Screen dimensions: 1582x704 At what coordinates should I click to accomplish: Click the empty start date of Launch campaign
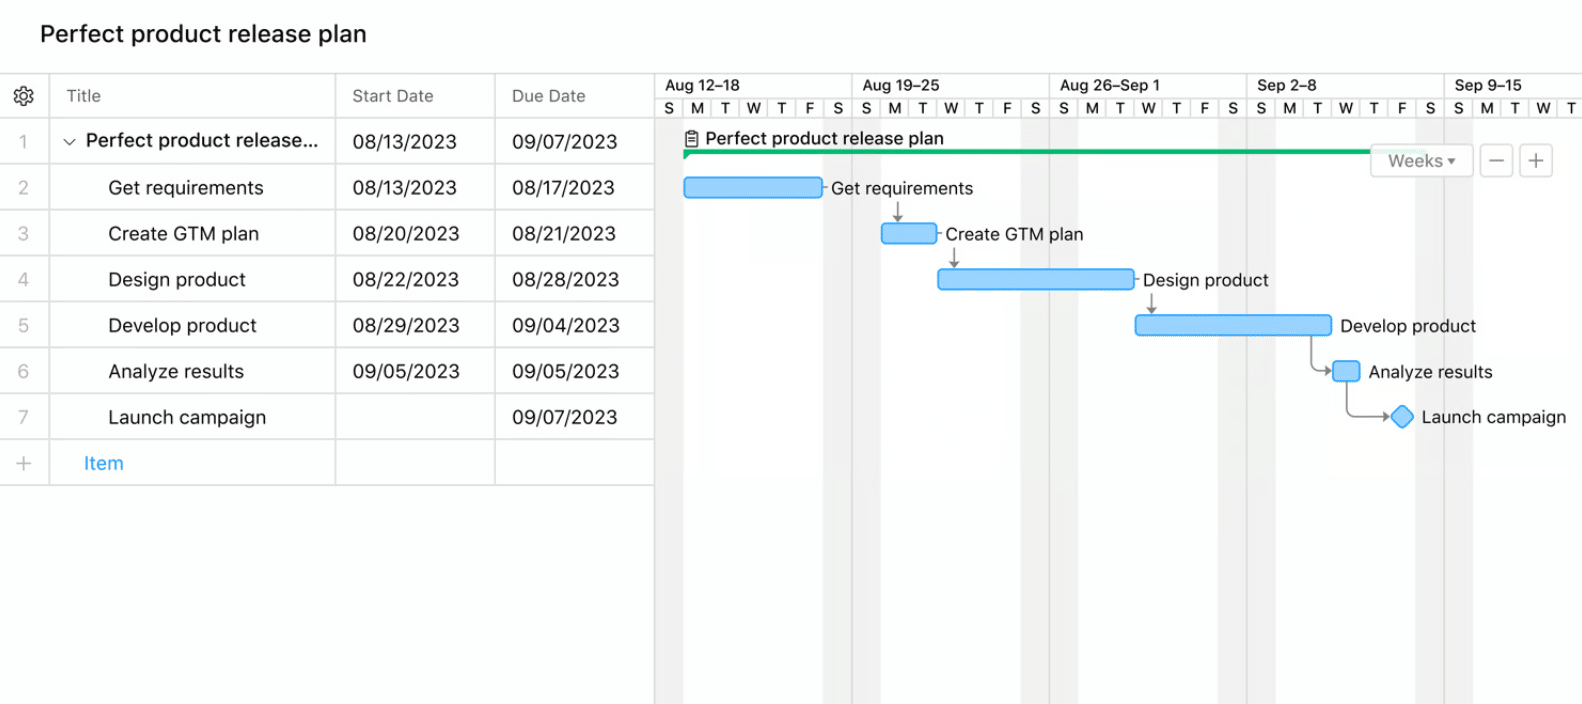[416, 418]
